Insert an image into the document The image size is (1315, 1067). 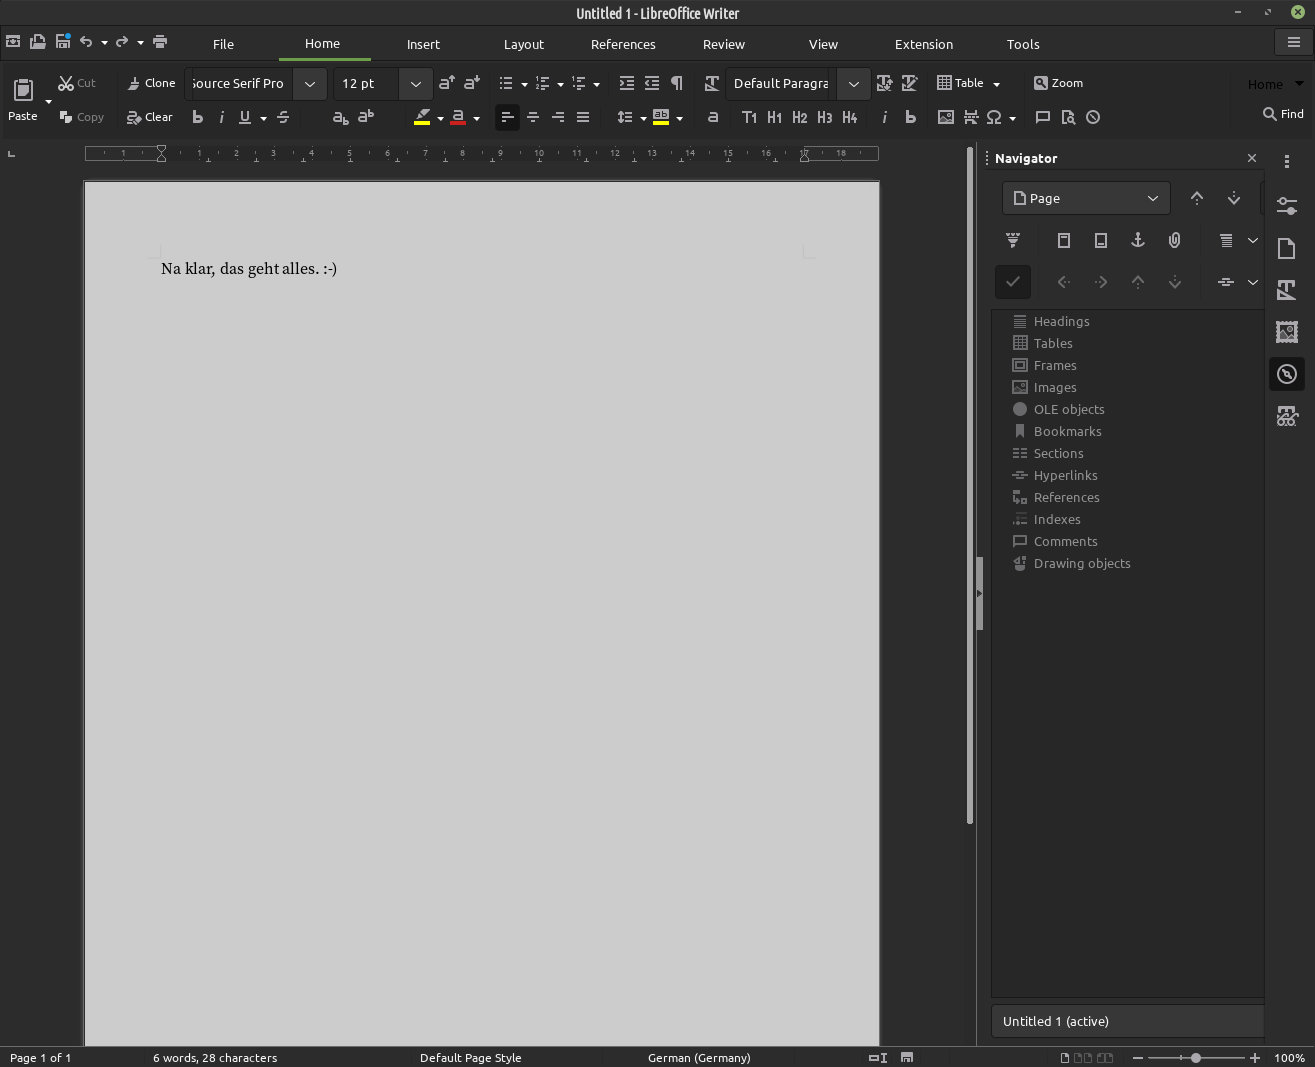(x=945, y=117)
